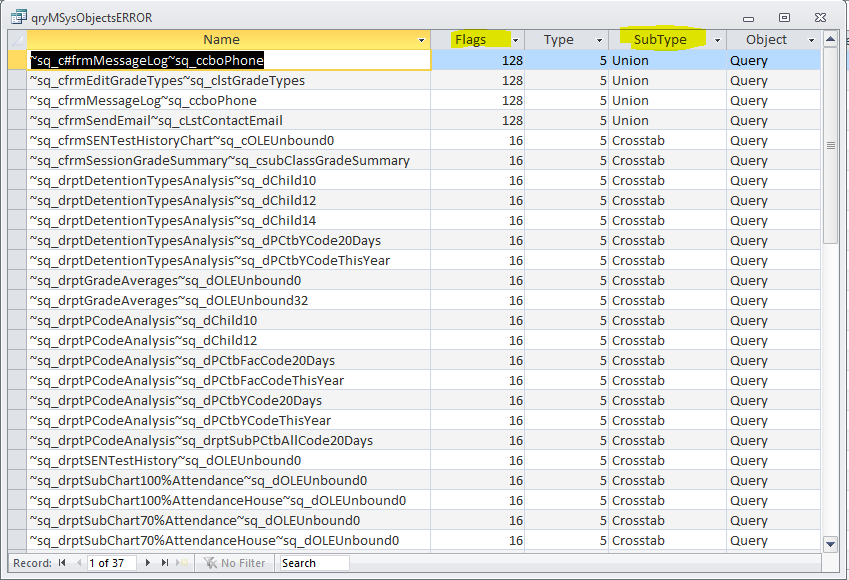Click the current record number box
The width and height of the screenshot is (849, 580).
coord(112,563)
